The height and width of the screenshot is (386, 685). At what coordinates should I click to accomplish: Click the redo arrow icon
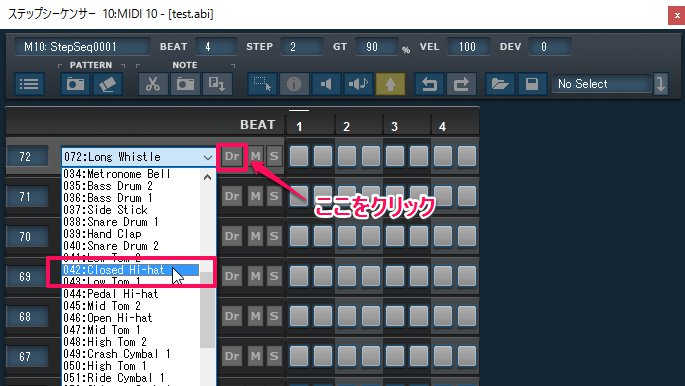pyautogui.click(x=461, y=84)
